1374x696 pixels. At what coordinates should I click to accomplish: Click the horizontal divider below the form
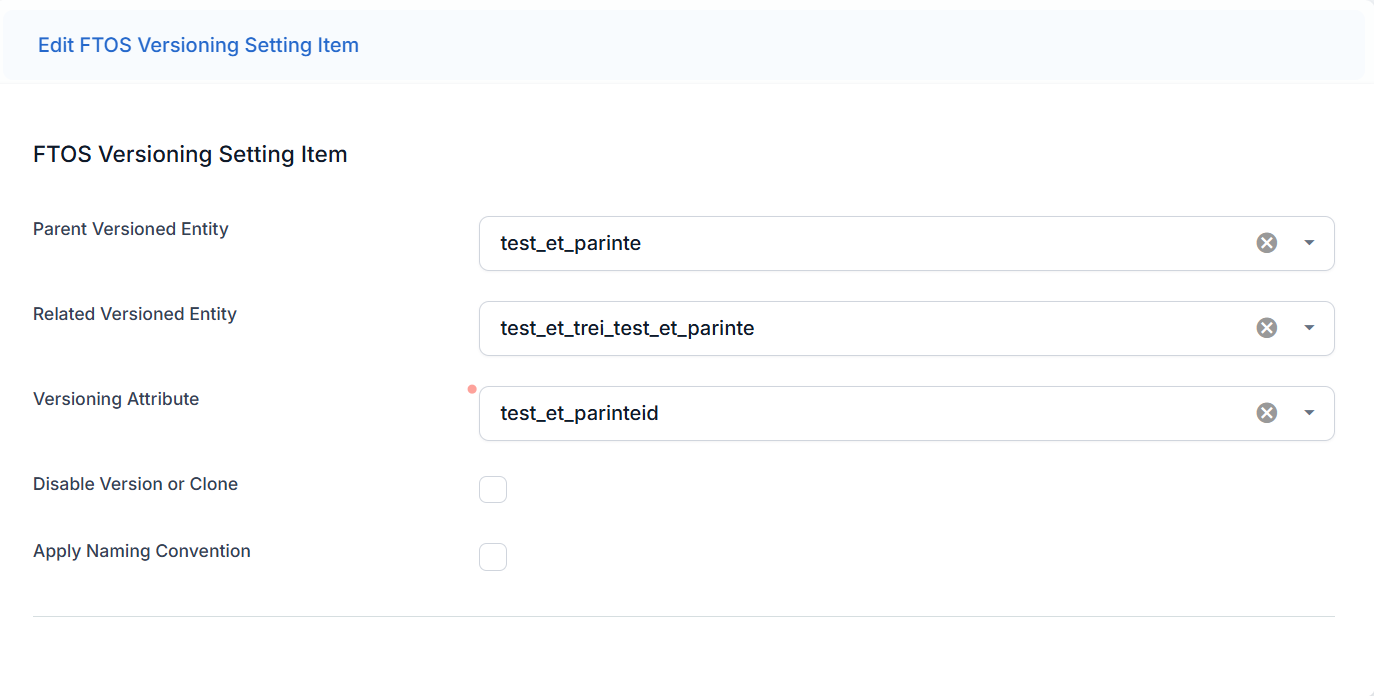pyautogui.click(x=683, y=616)
